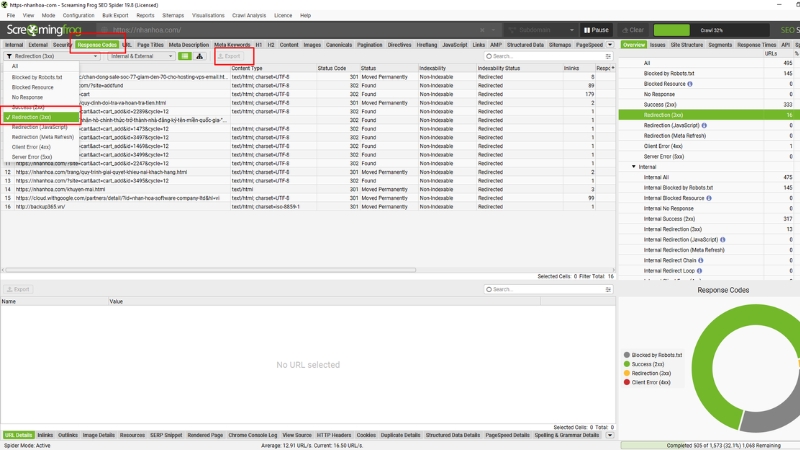The width and height of the screenshot is (800, 450).
Task: Add column with plus icon
Action: pyautogui.click(x=612, y=68)
